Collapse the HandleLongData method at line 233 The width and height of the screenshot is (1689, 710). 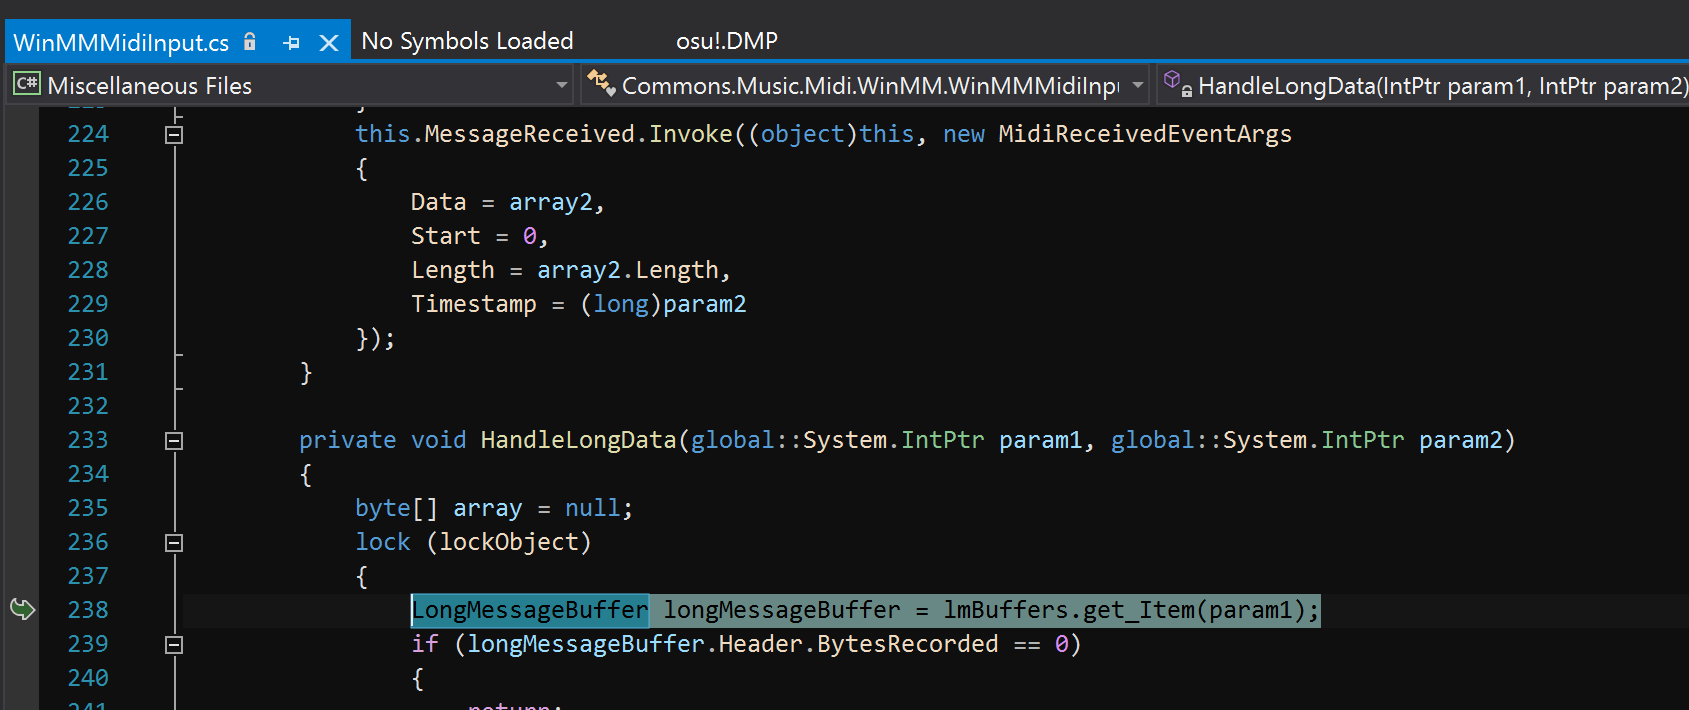tap(174, 440)
